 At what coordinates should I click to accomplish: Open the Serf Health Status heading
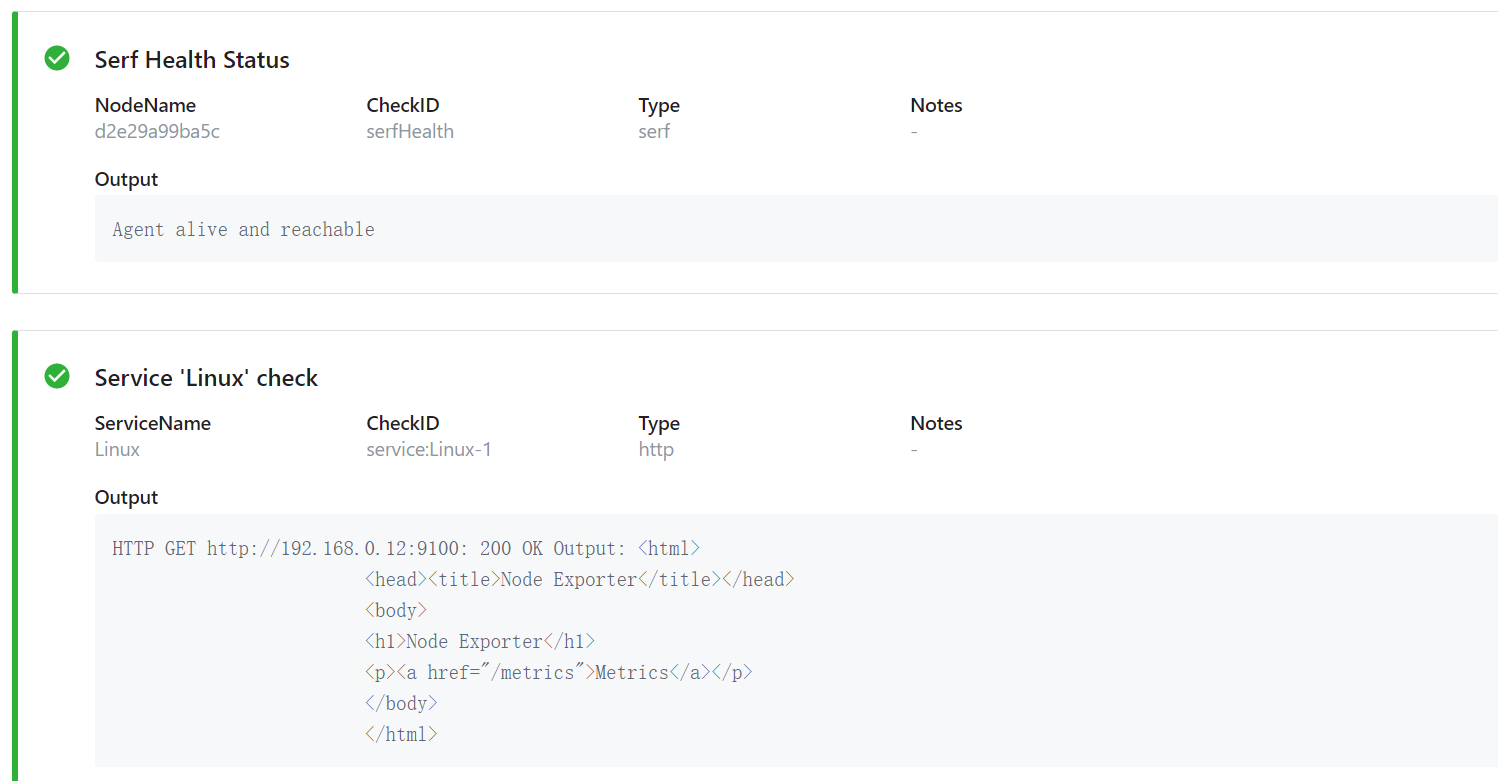click(x=192, y=60)
